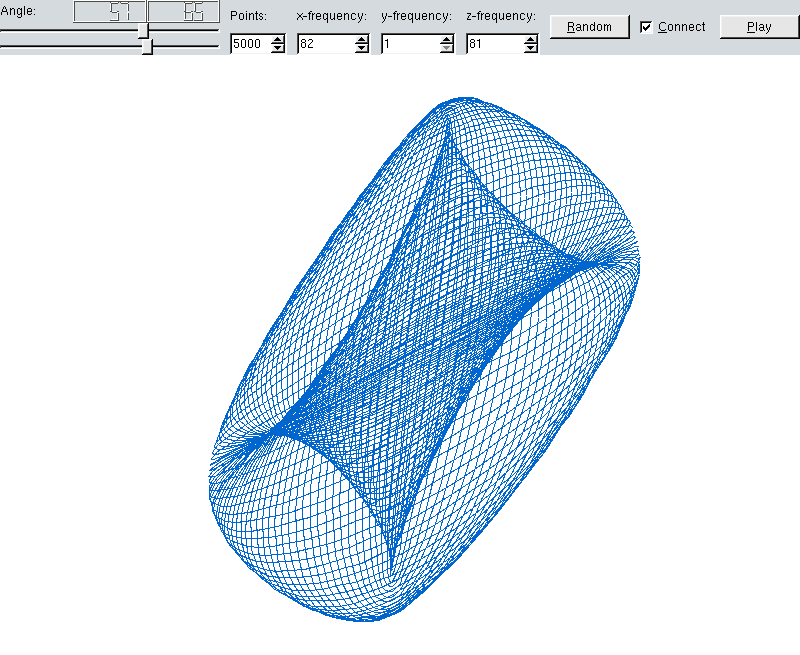Decrease z-frequency with the down arrow
Screen dimensions: 800x655
pos(531,48)
